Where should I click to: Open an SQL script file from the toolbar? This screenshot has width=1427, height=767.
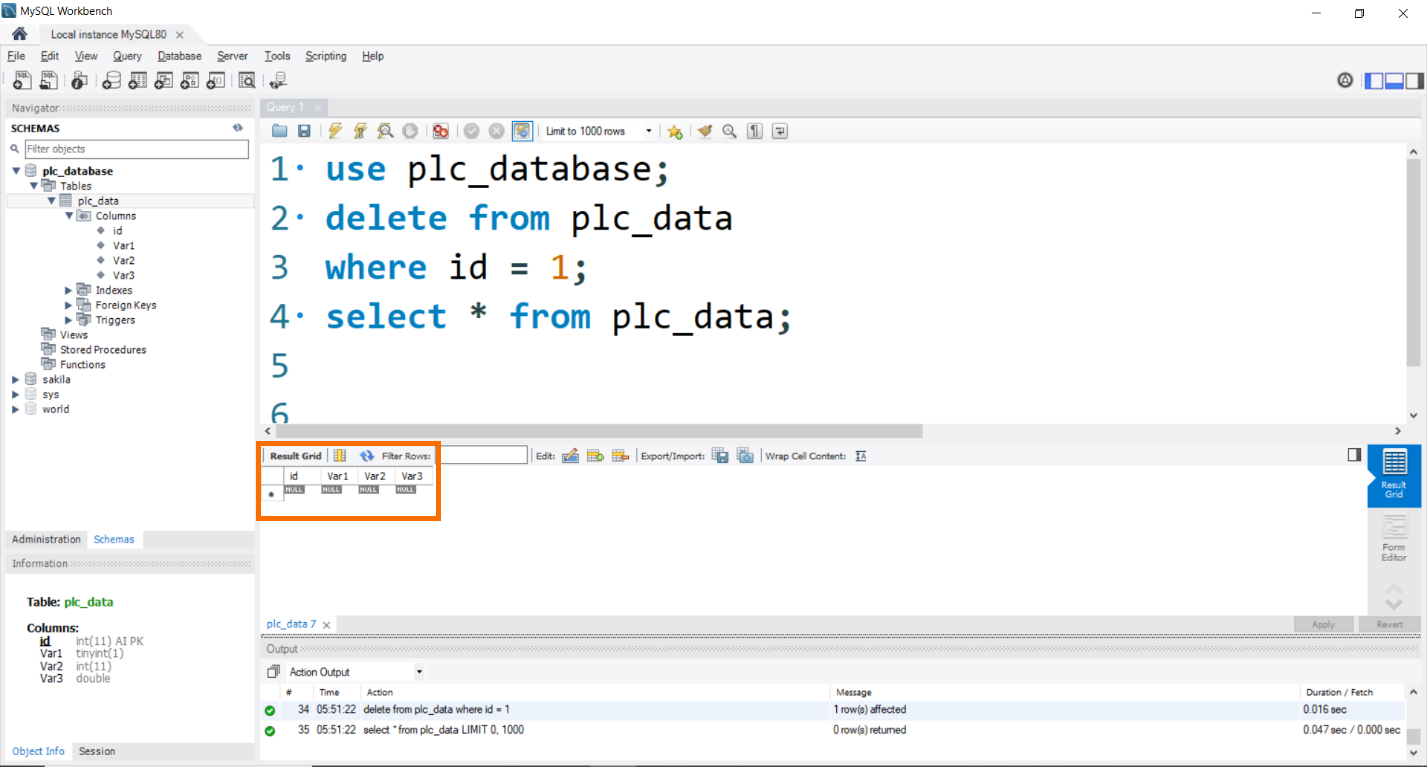click(x=48, y=80)
